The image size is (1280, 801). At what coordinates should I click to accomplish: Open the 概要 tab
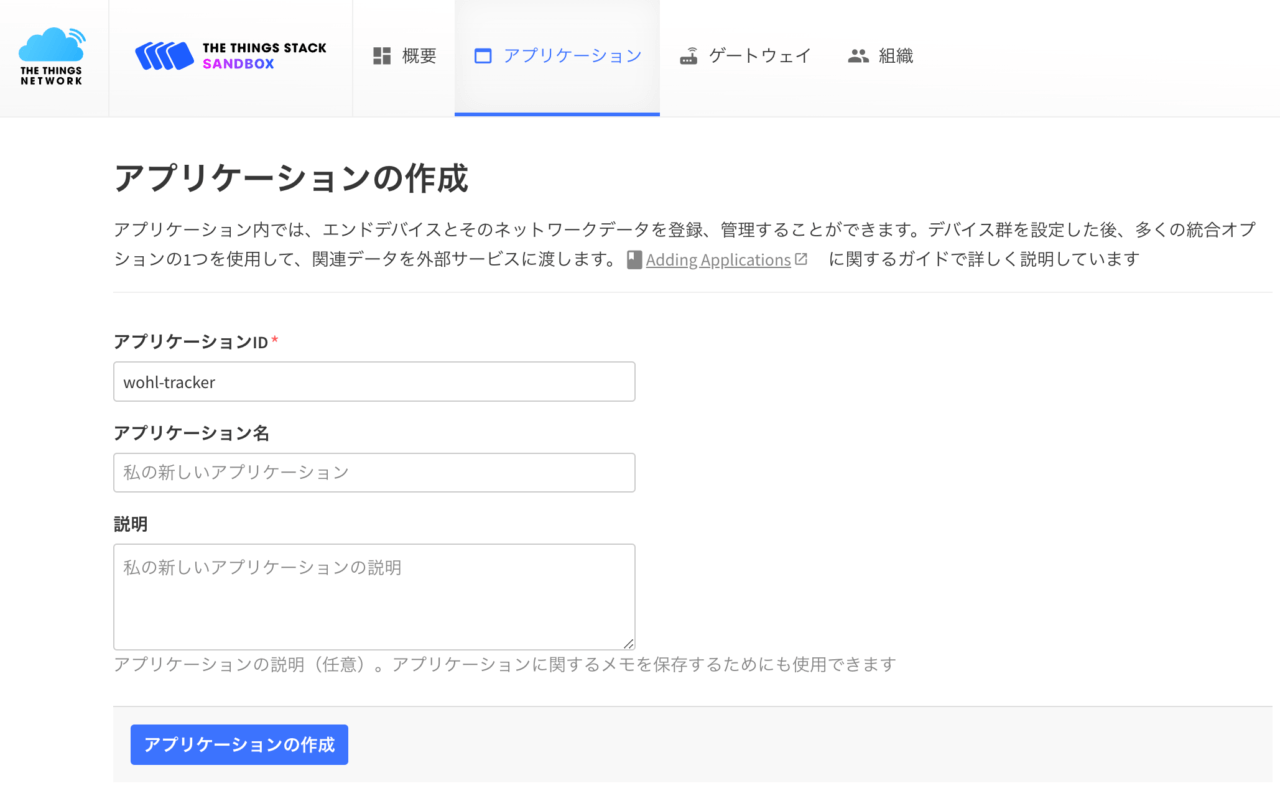coord(418,56)
